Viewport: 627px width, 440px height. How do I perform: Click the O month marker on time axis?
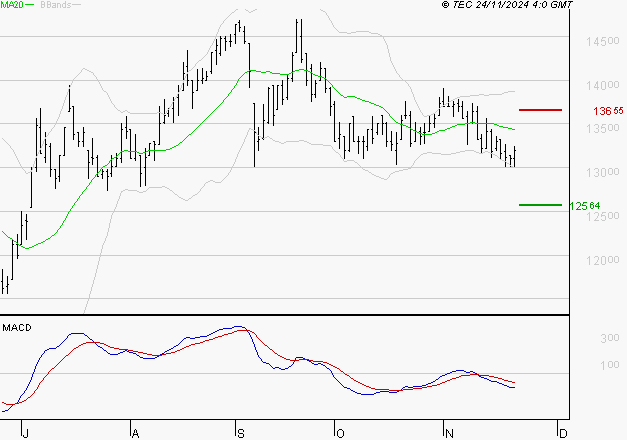340,433
